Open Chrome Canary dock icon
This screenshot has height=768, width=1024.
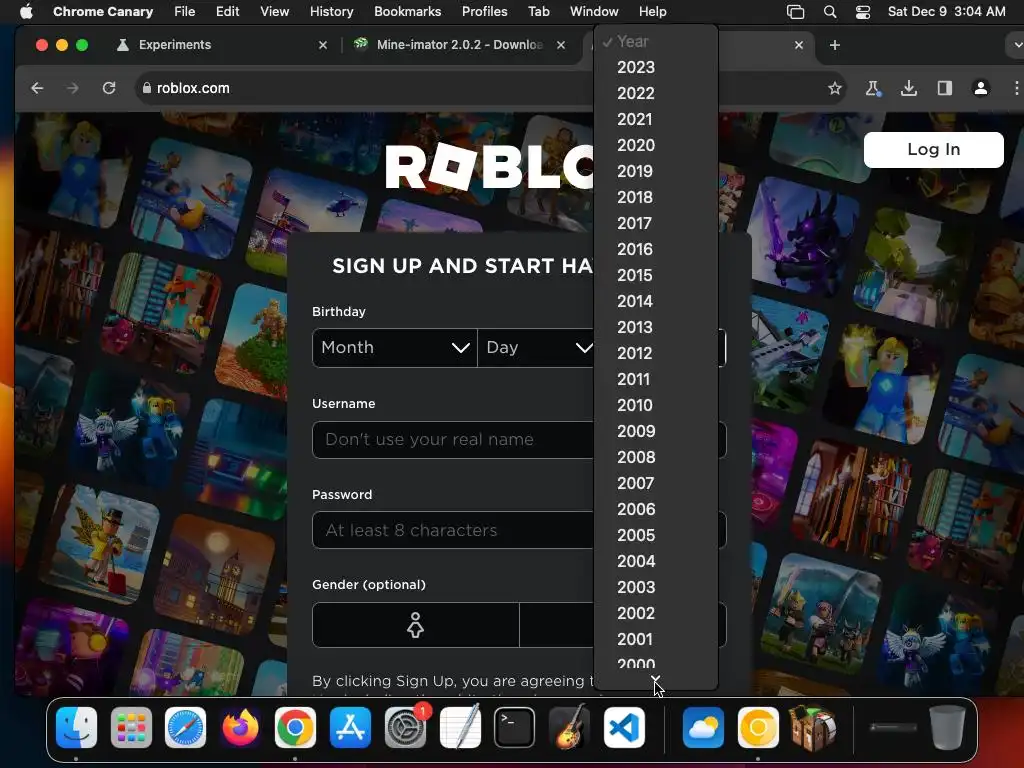click(758, 727)
